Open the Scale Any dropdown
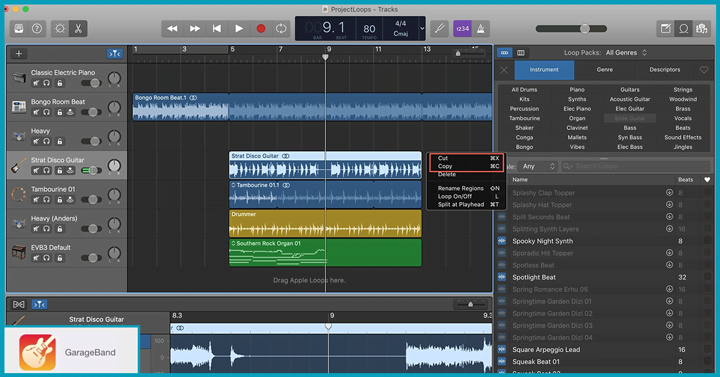The width and height of the screenshot is (720, 377). (x=538, y=166)
